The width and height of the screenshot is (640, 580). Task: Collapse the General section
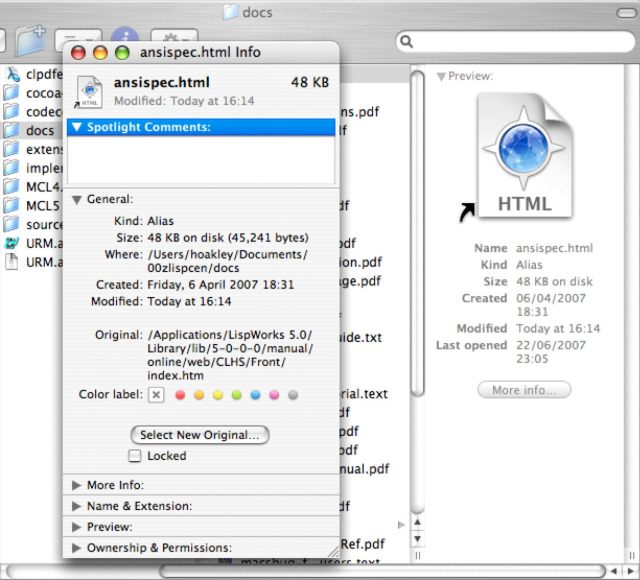tap(77, 199)
